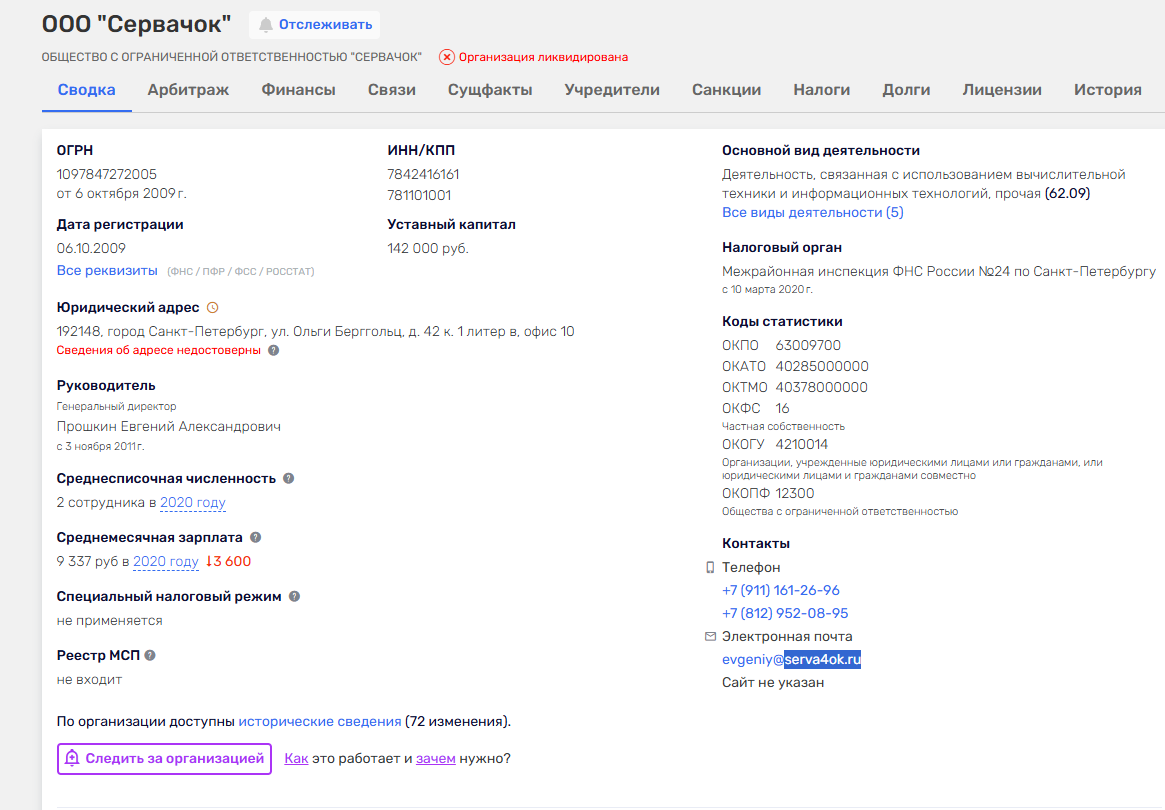Switch to the Сводка tab
1165x810 pixels.
point(87,90)
